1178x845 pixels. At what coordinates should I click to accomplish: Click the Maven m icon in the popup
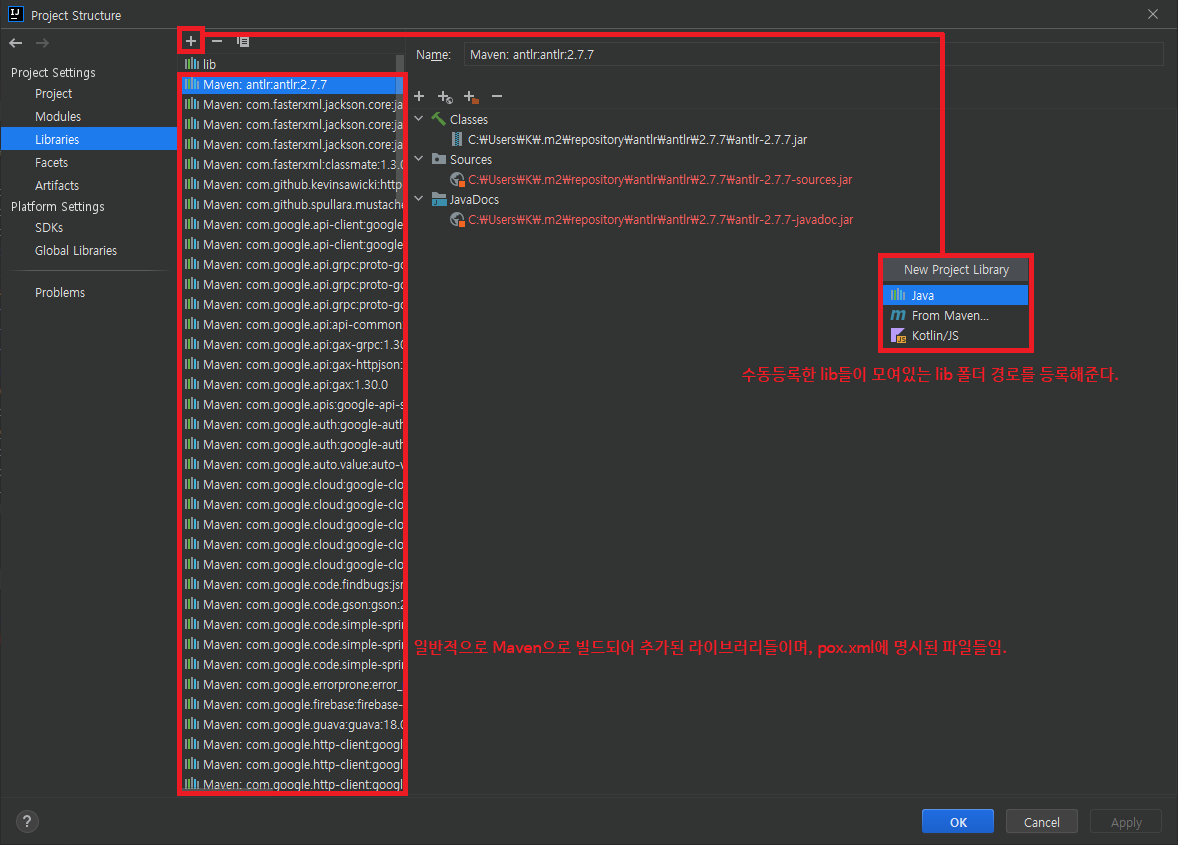tap(898, 315)
